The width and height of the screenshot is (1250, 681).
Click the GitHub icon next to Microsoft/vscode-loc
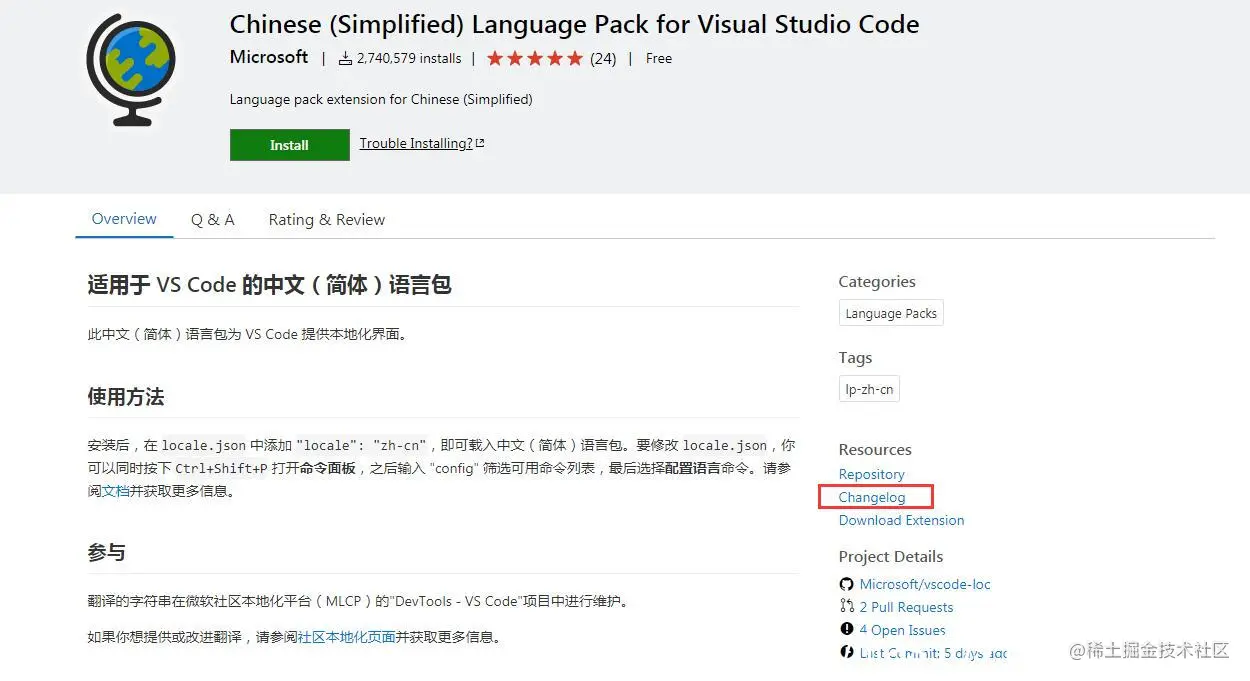[x=847, y=584]
